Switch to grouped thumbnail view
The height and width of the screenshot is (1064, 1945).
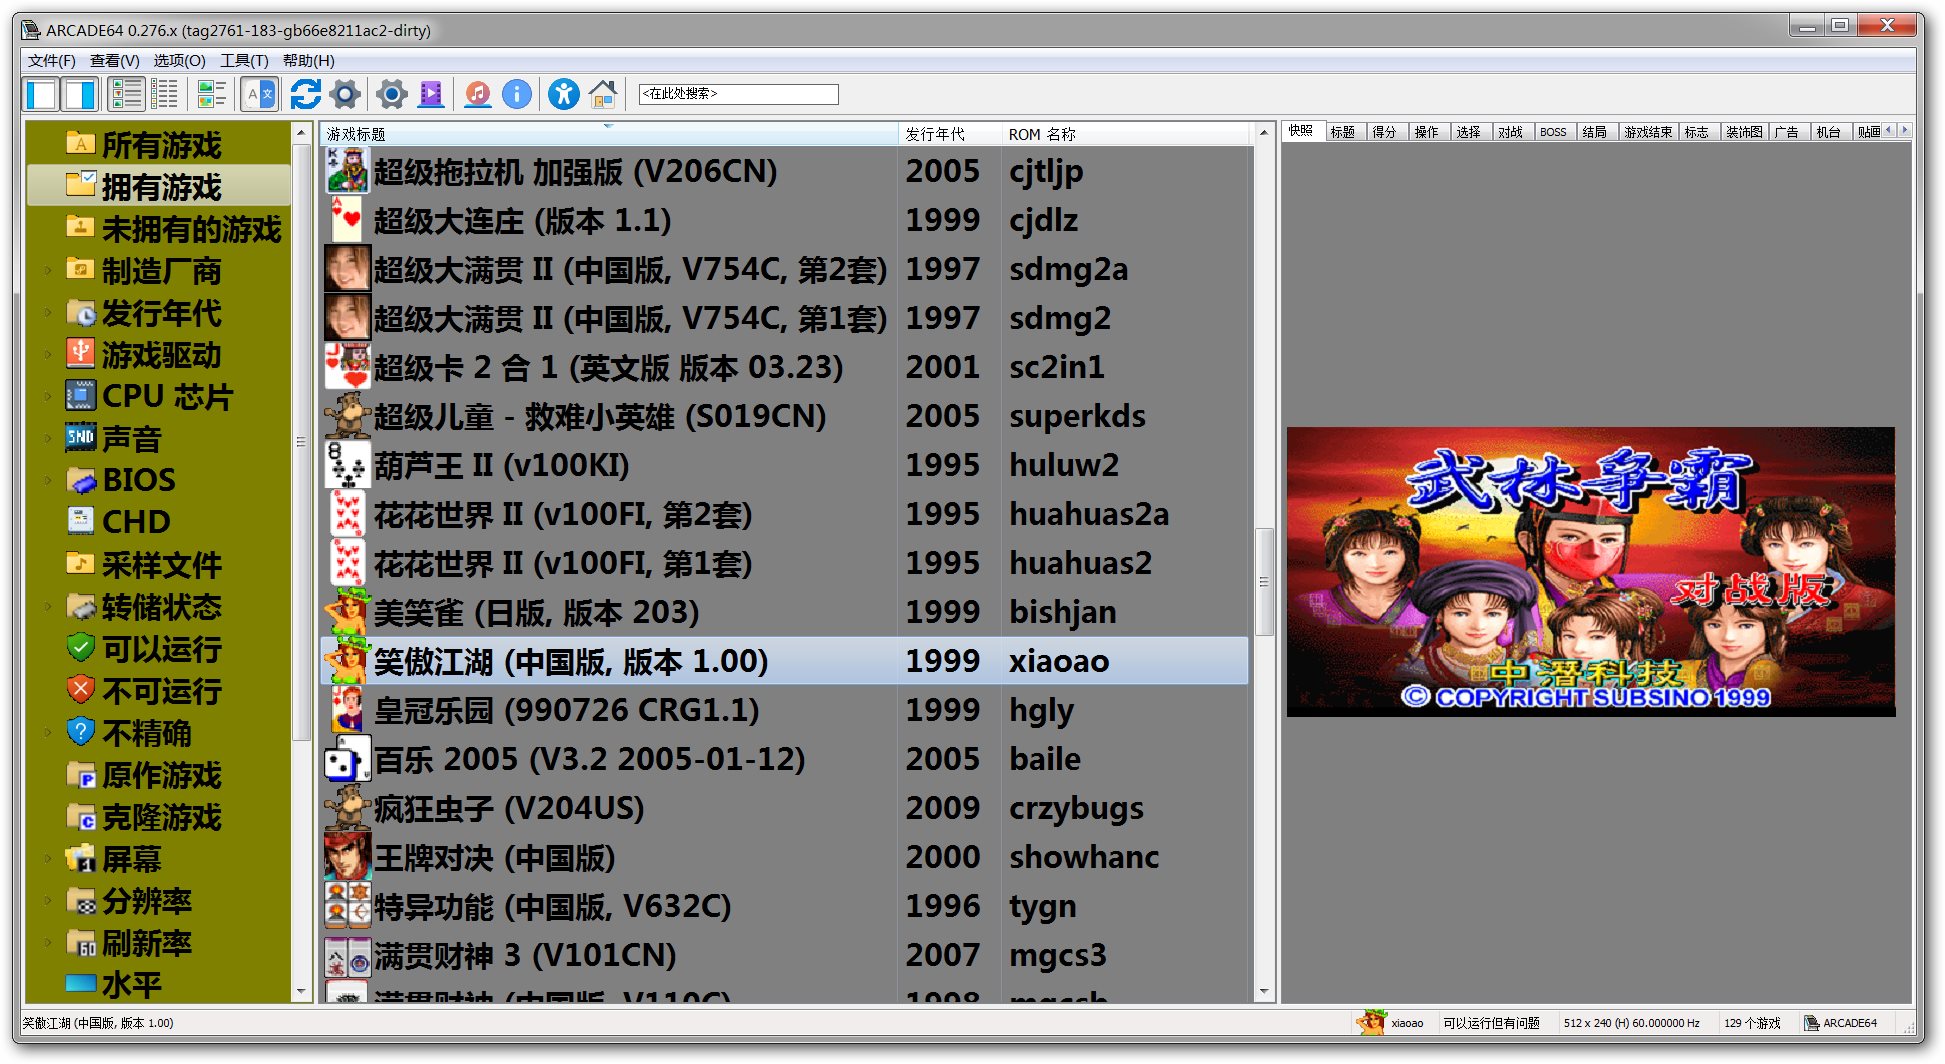click(x=212, y=95)
